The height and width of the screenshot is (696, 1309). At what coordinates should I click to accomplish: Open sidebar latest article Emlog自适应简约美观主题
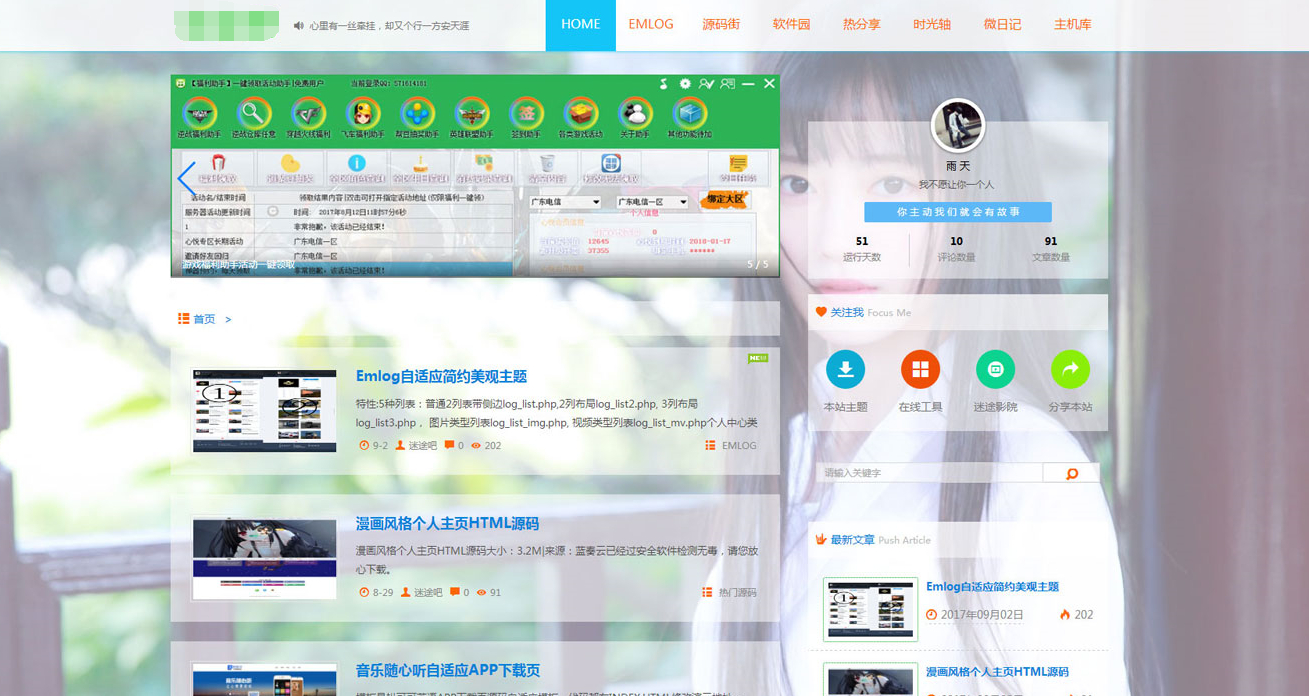992,587
